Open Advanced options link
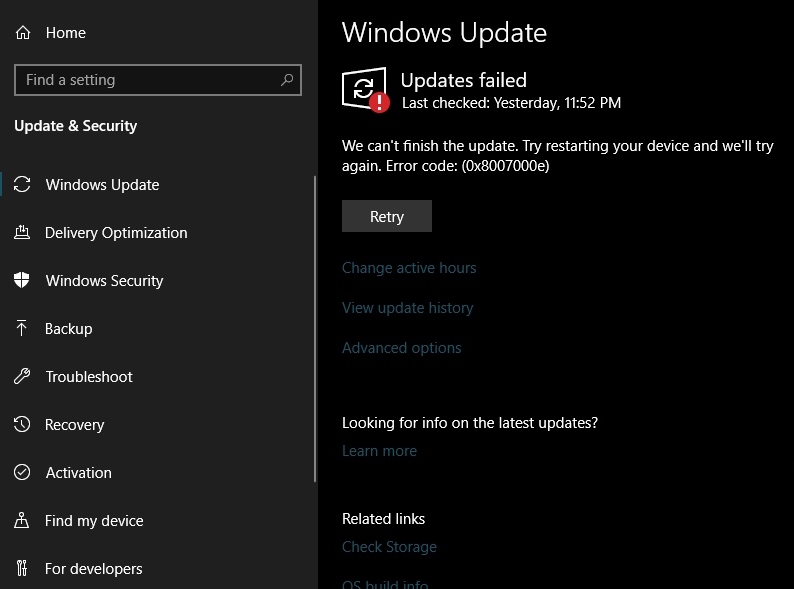This screenshot has width=794, height=589. coord(402,347)
